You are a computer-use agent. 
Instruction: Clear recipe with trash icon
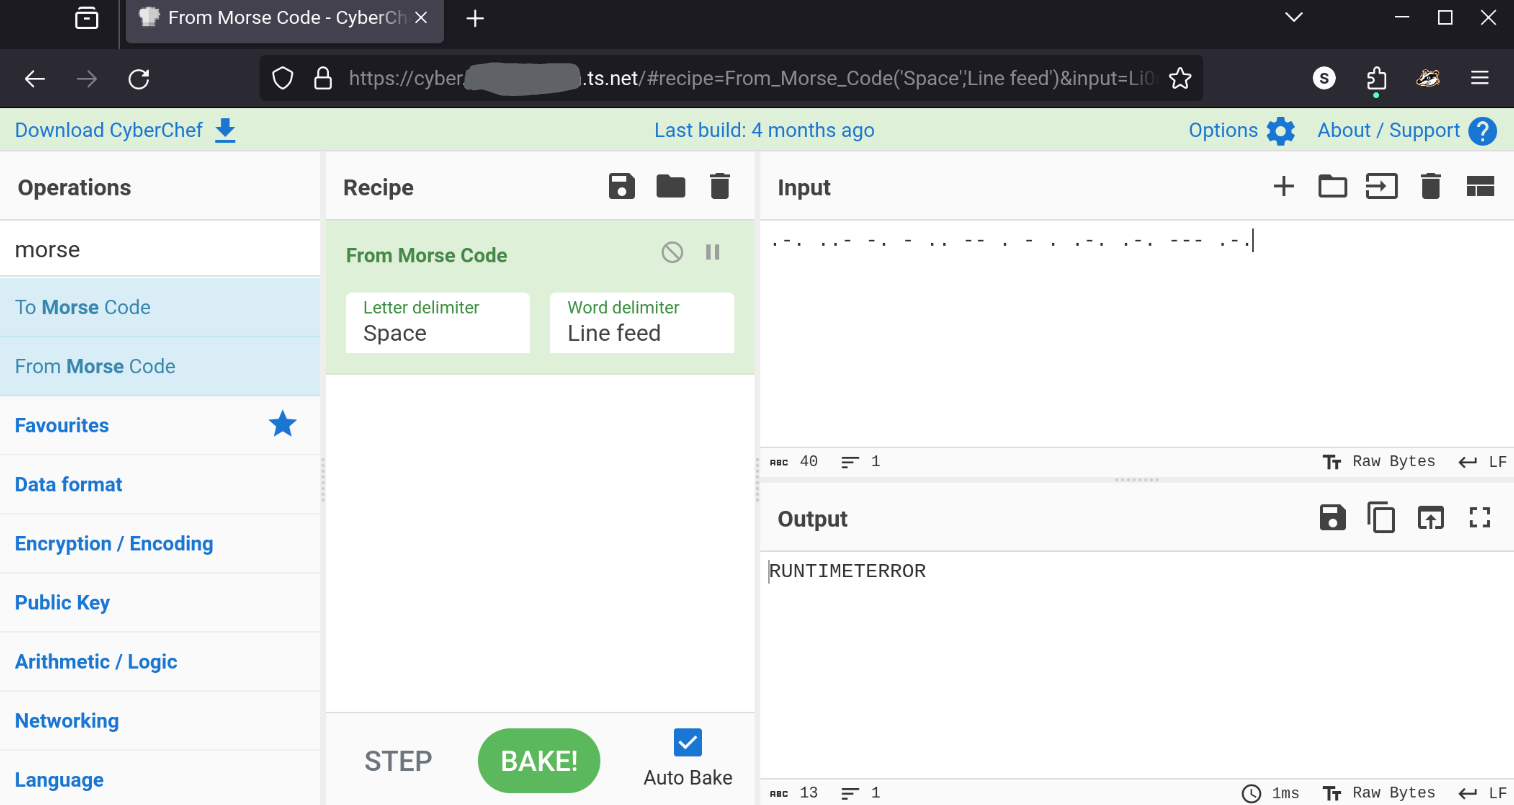[720, 186]
